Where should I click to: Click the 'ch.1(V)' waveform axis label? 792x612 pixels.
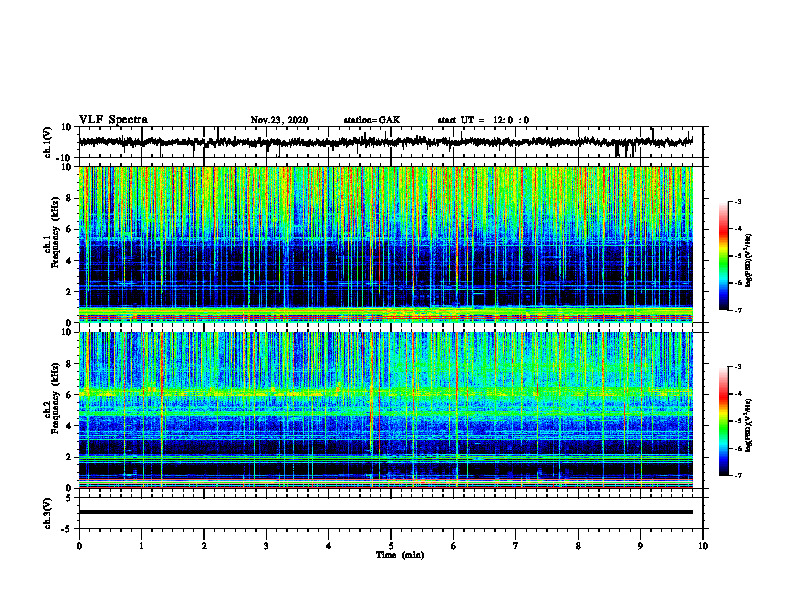[48, 142]
